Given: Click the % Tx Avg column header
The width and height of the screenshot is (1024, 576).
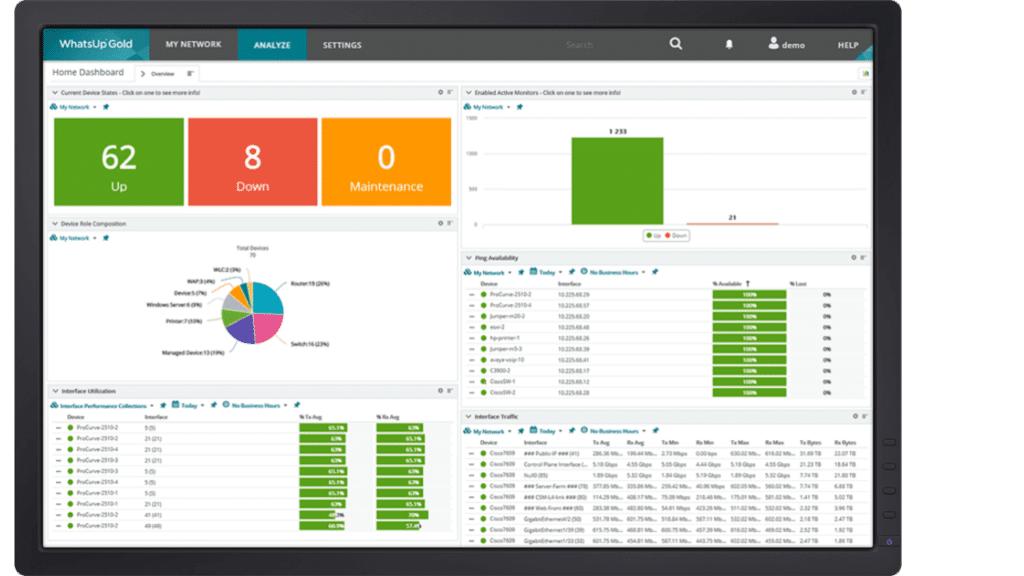Looking at the screenshot, I should 311,417.
